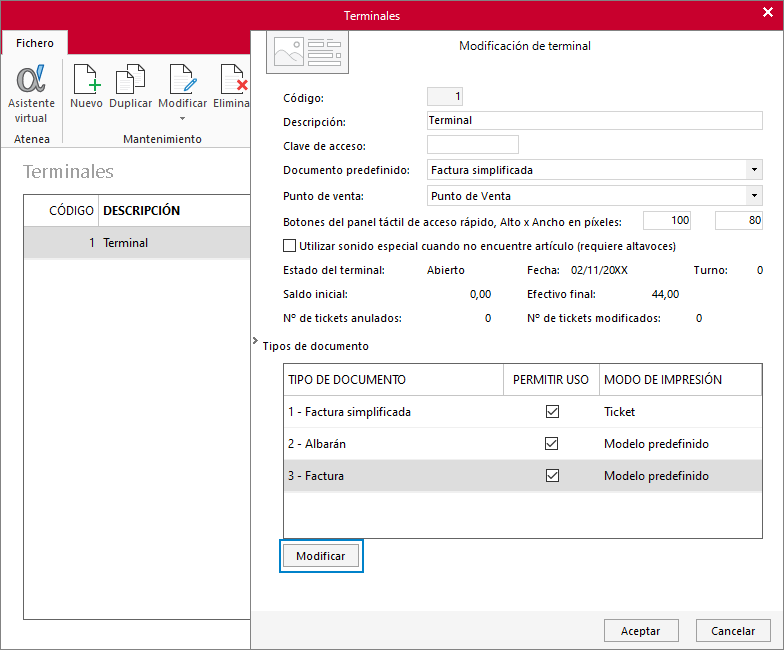This screenshot has width=784, height=650.
Task: Toggle permitir uso for Factura row
Action: (x=552, y=476)
